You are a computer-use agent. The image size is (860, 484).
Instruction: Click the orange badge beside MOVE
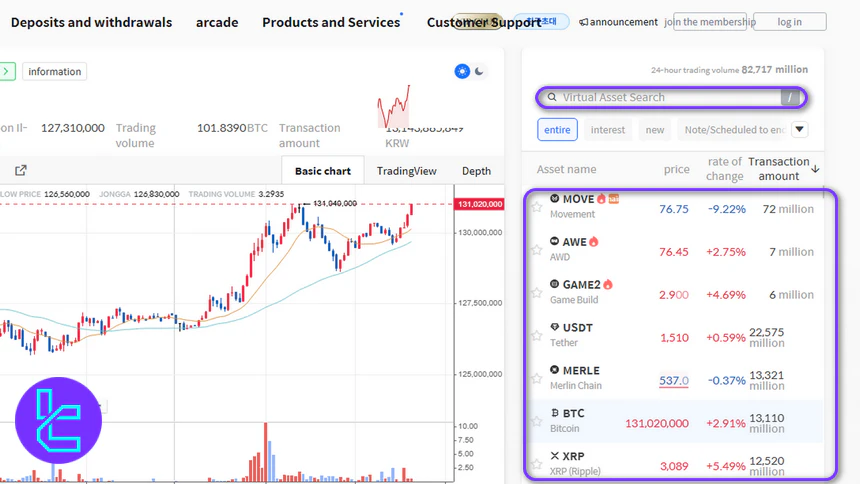pos(614,199)
